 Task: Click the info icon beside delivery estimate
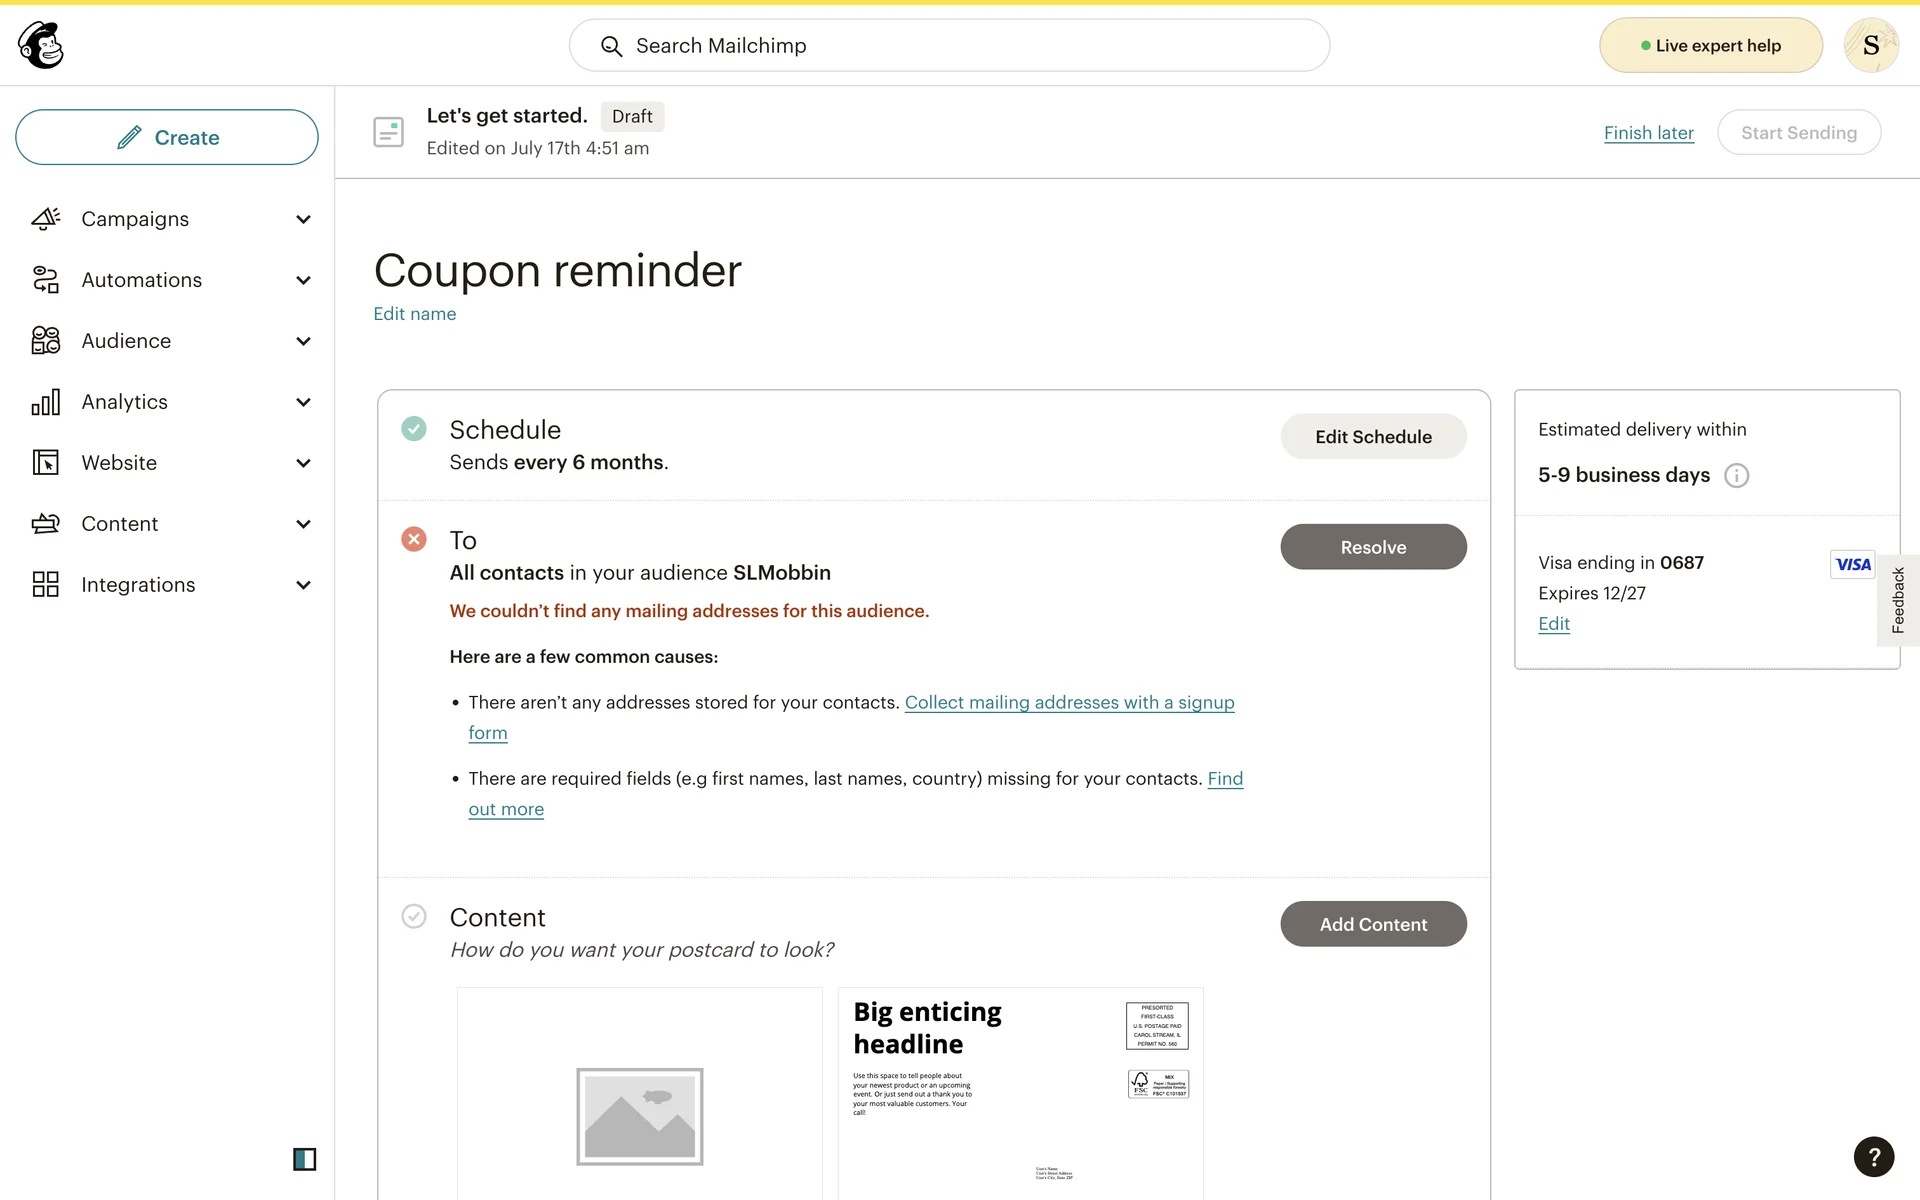coord(1737,476)
